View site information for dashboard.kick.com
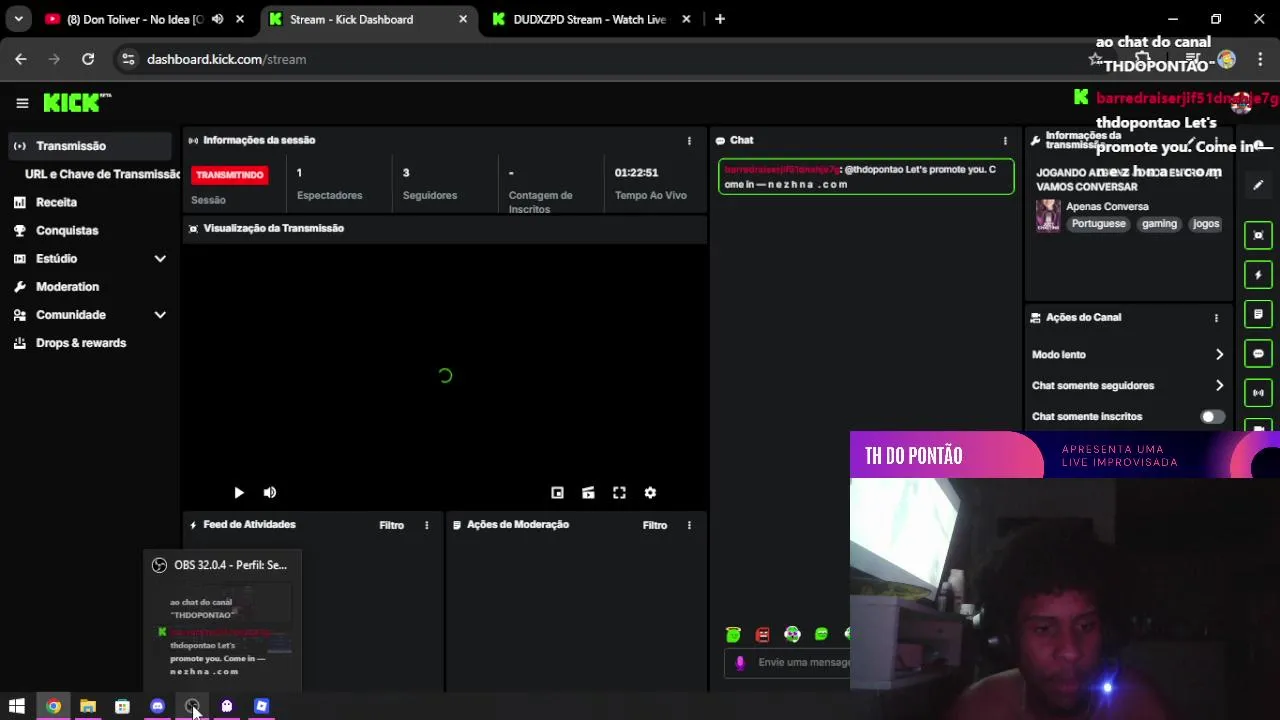The height and width of the screenshot is (720, 1280). pos(128,59)
